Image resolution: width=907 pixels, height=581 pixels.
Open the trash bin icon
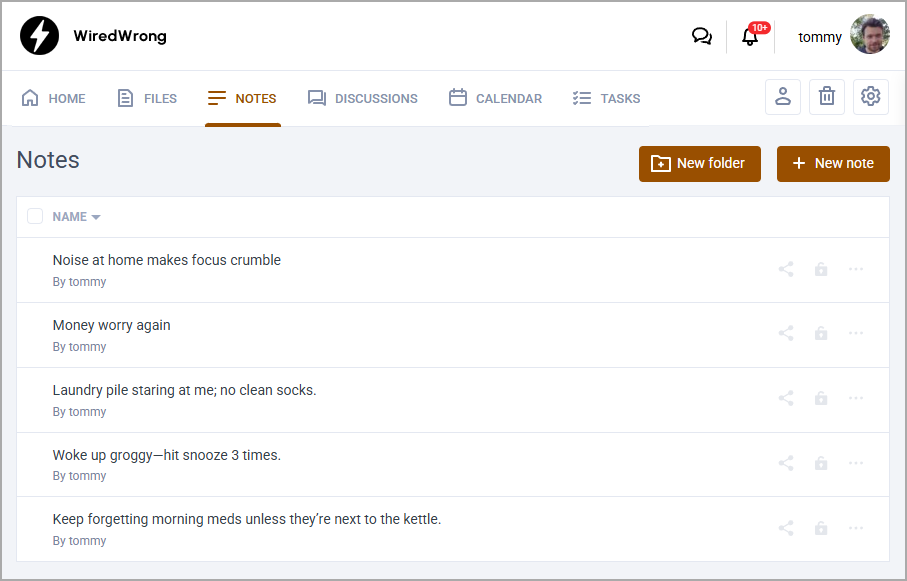[x=827, y=97]
